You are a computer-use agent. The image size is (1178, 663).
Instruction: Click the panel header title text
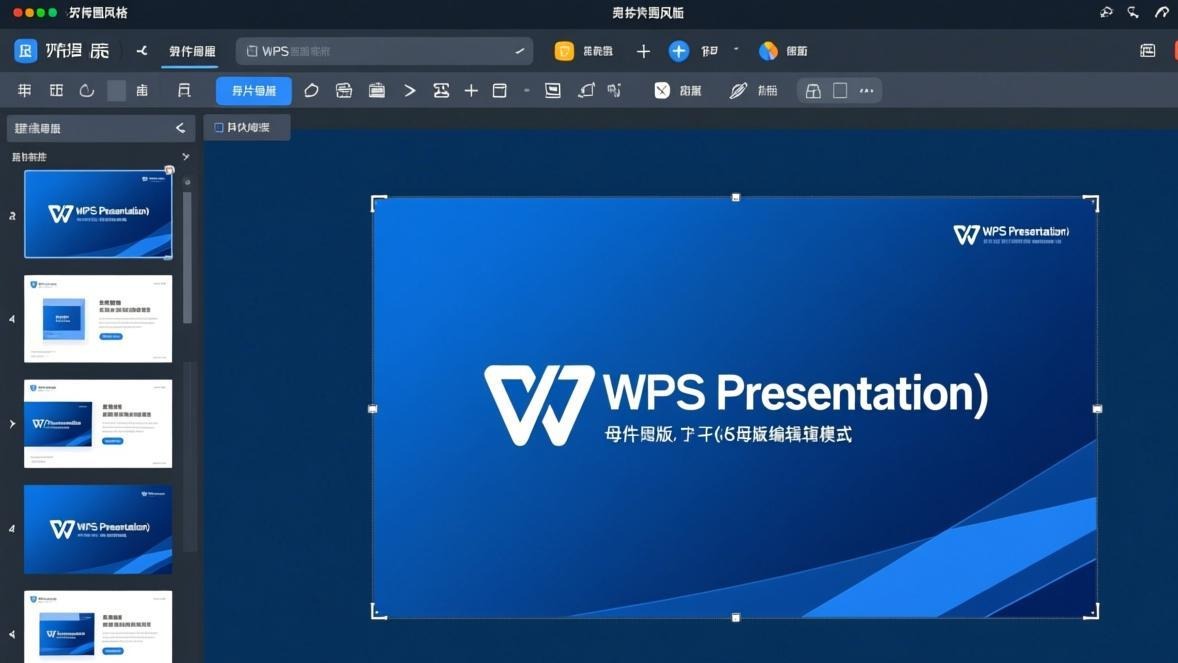coord(38,129)
